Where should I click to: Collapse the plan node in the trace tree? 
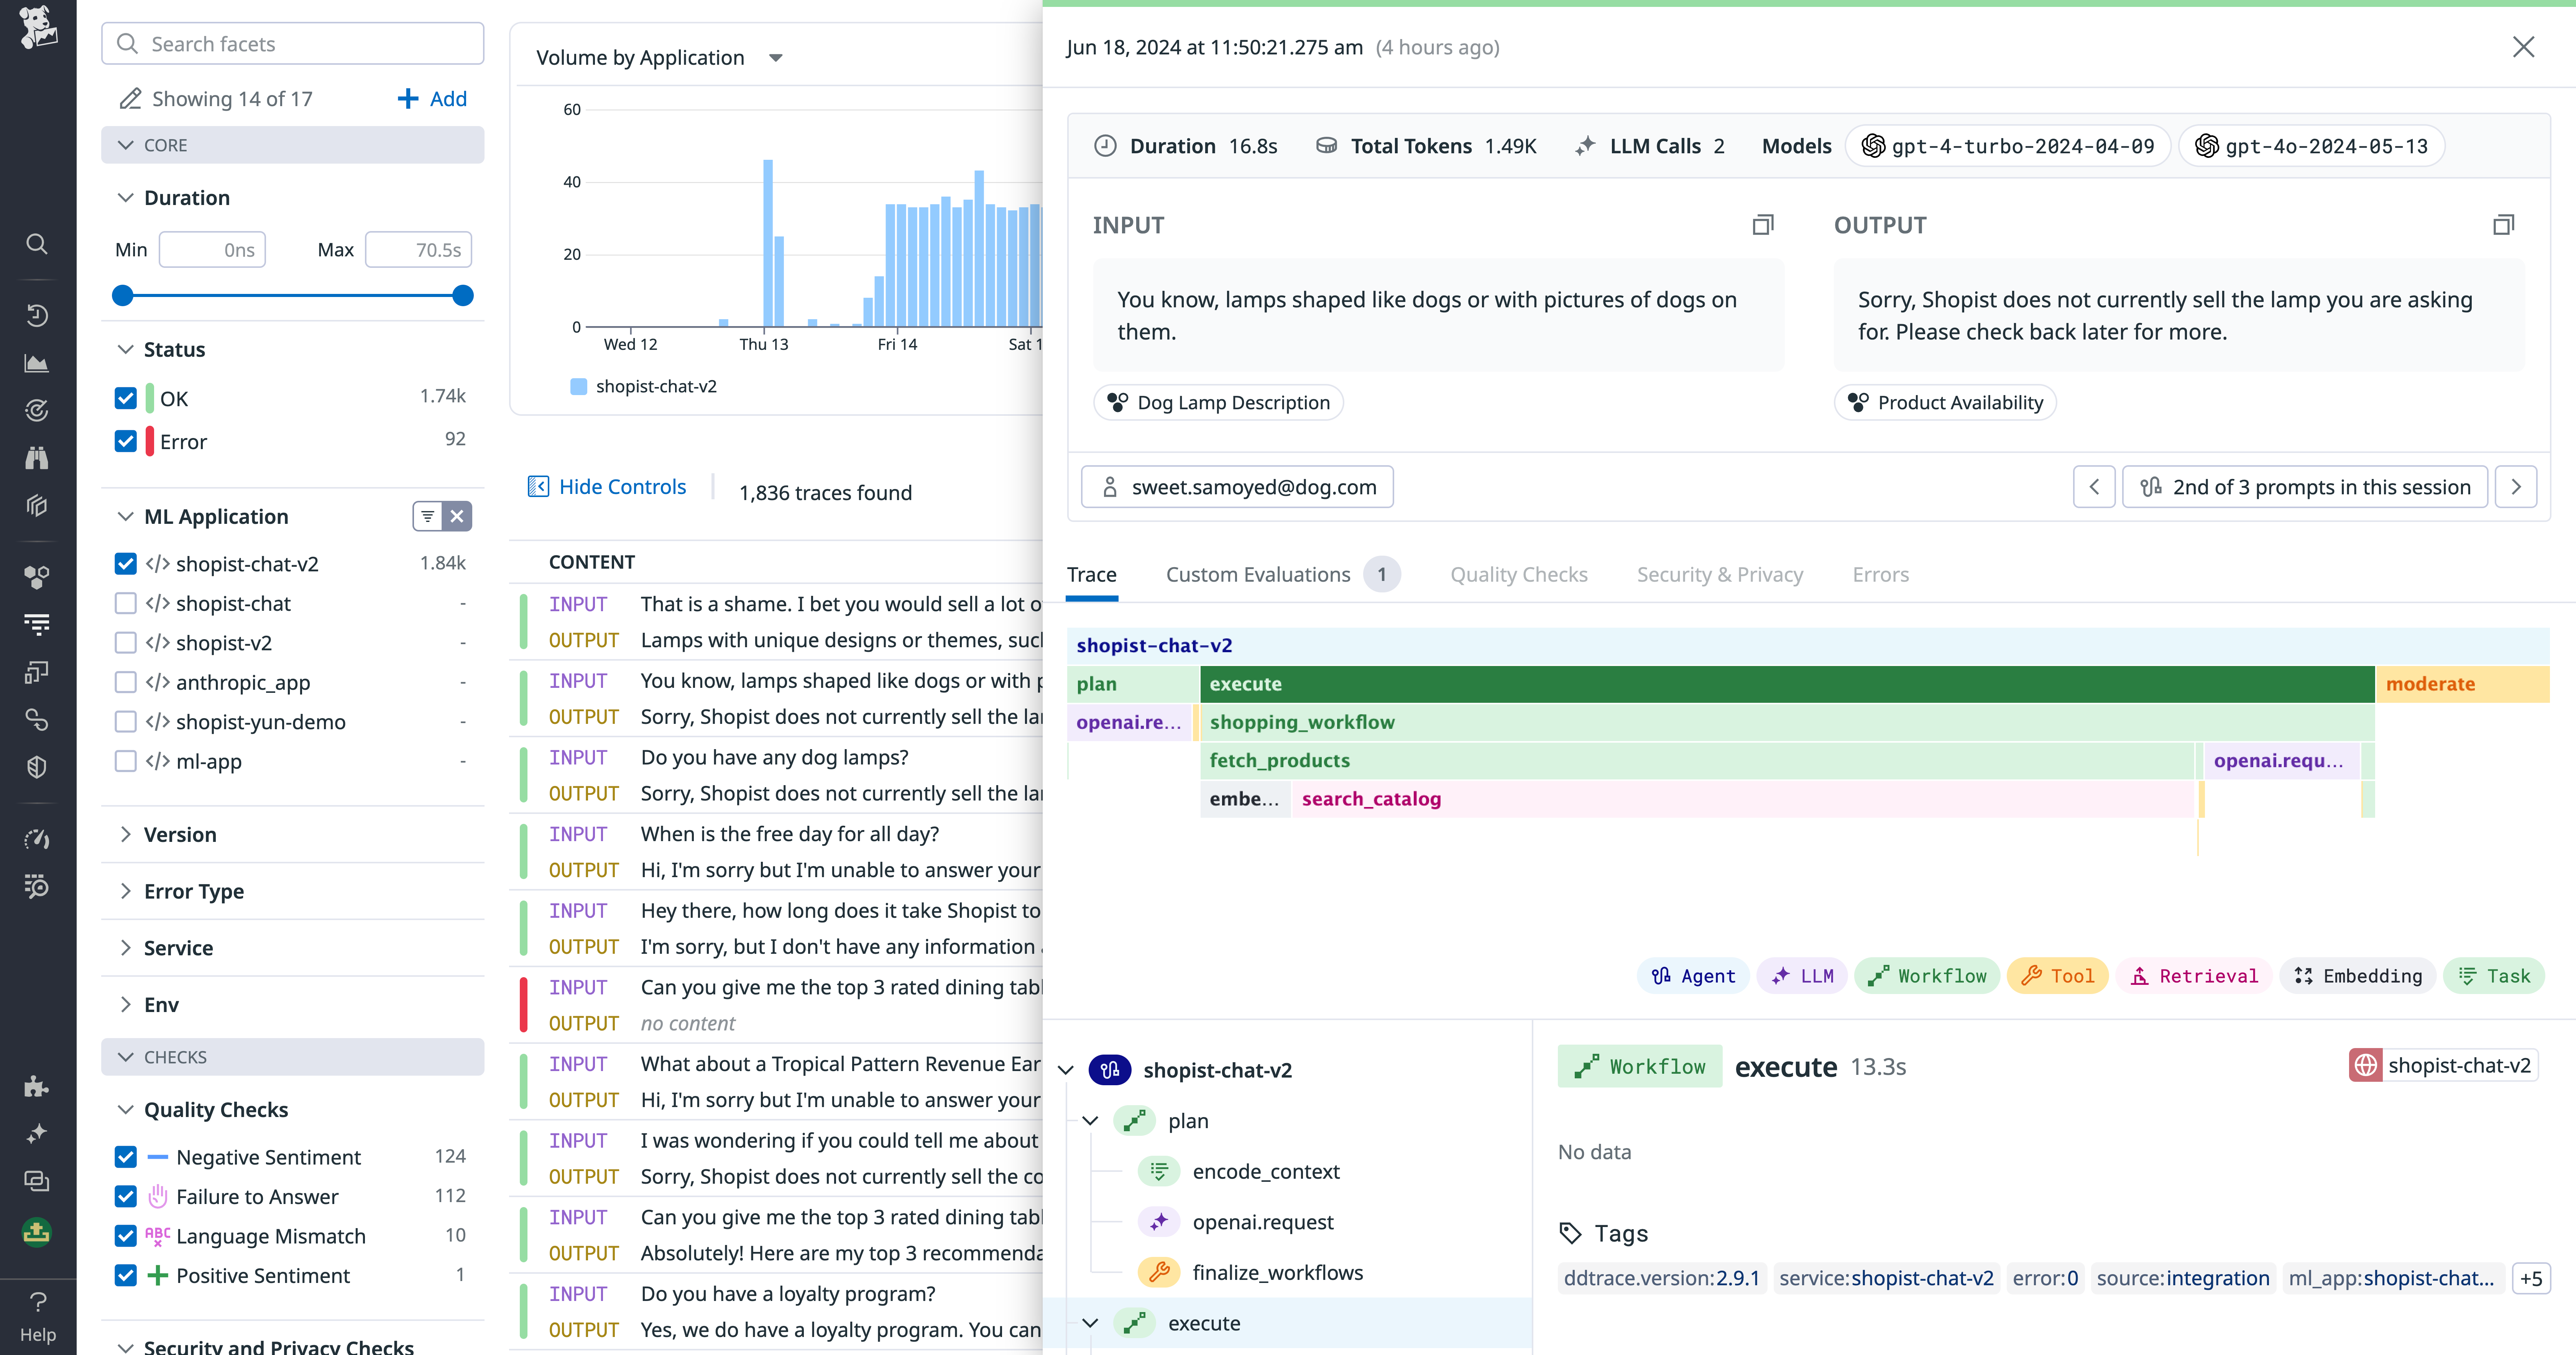click(x=1090, y=1120)
